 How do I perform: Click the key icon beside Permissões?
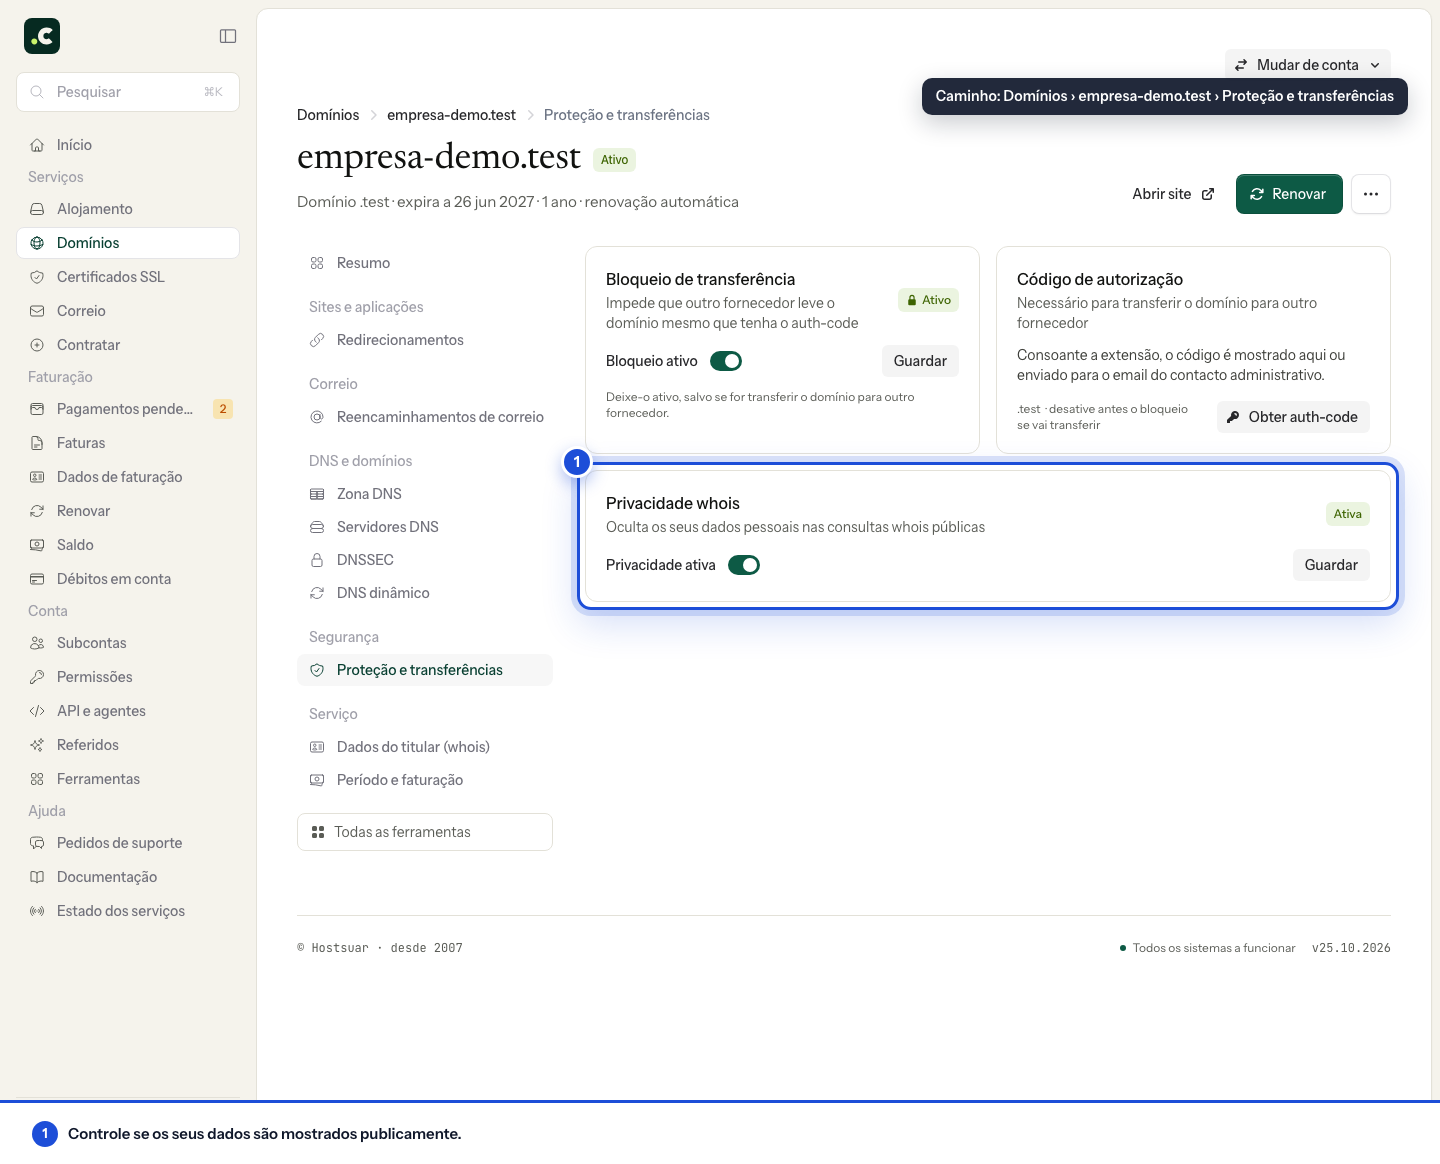(x=37, y=677)
